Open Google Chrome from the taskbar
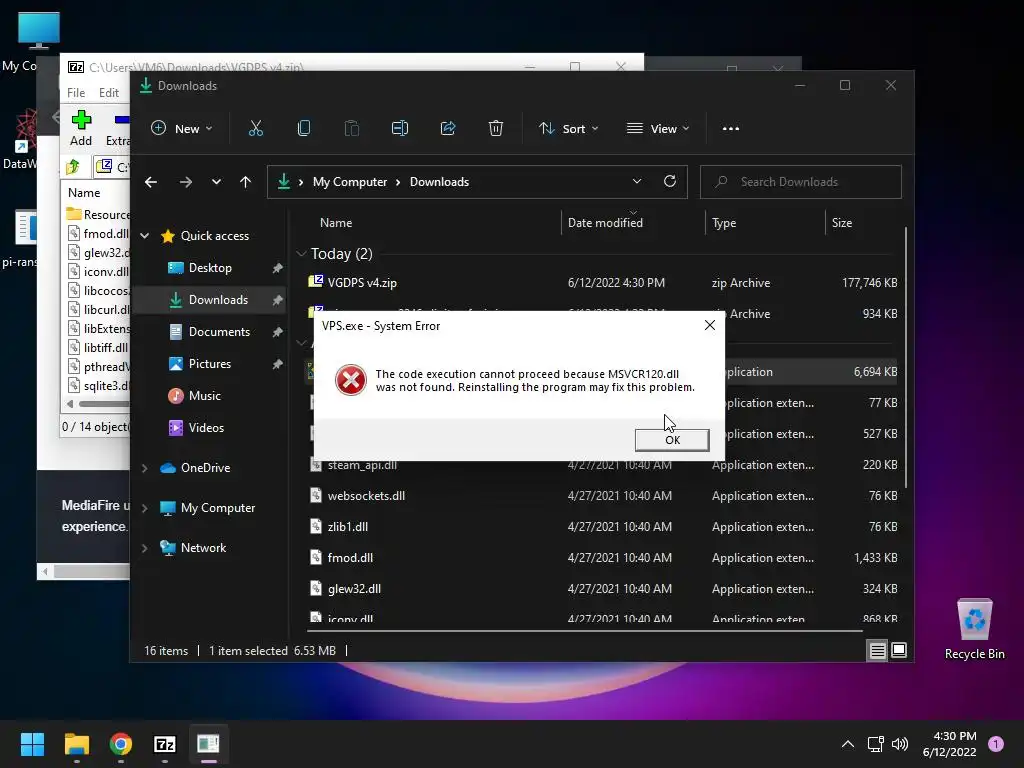Screen dimensions: 1024x768 [121, 744]
